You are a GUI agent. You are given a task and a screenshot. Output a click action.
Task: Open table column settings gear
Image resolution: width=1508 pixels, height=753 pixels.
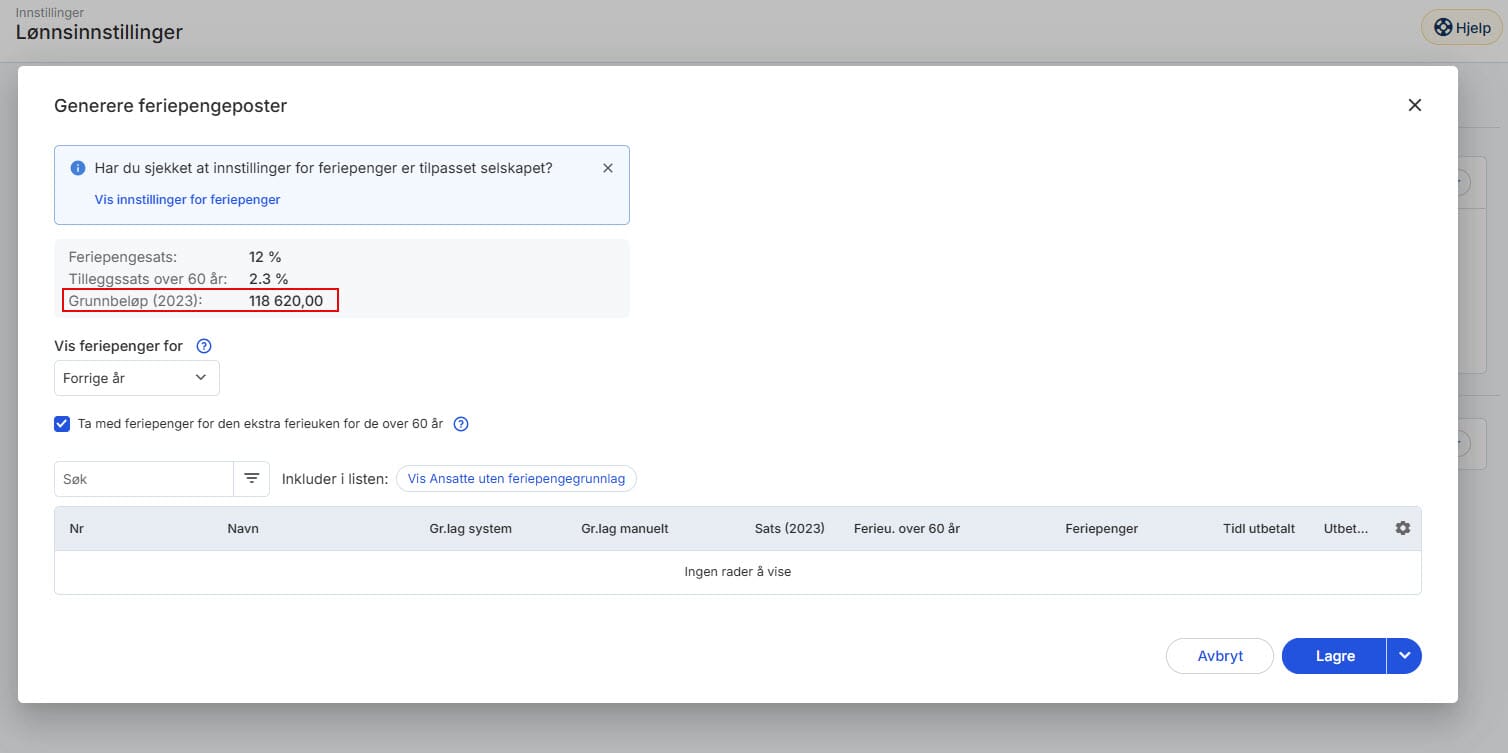[1402, 528]
